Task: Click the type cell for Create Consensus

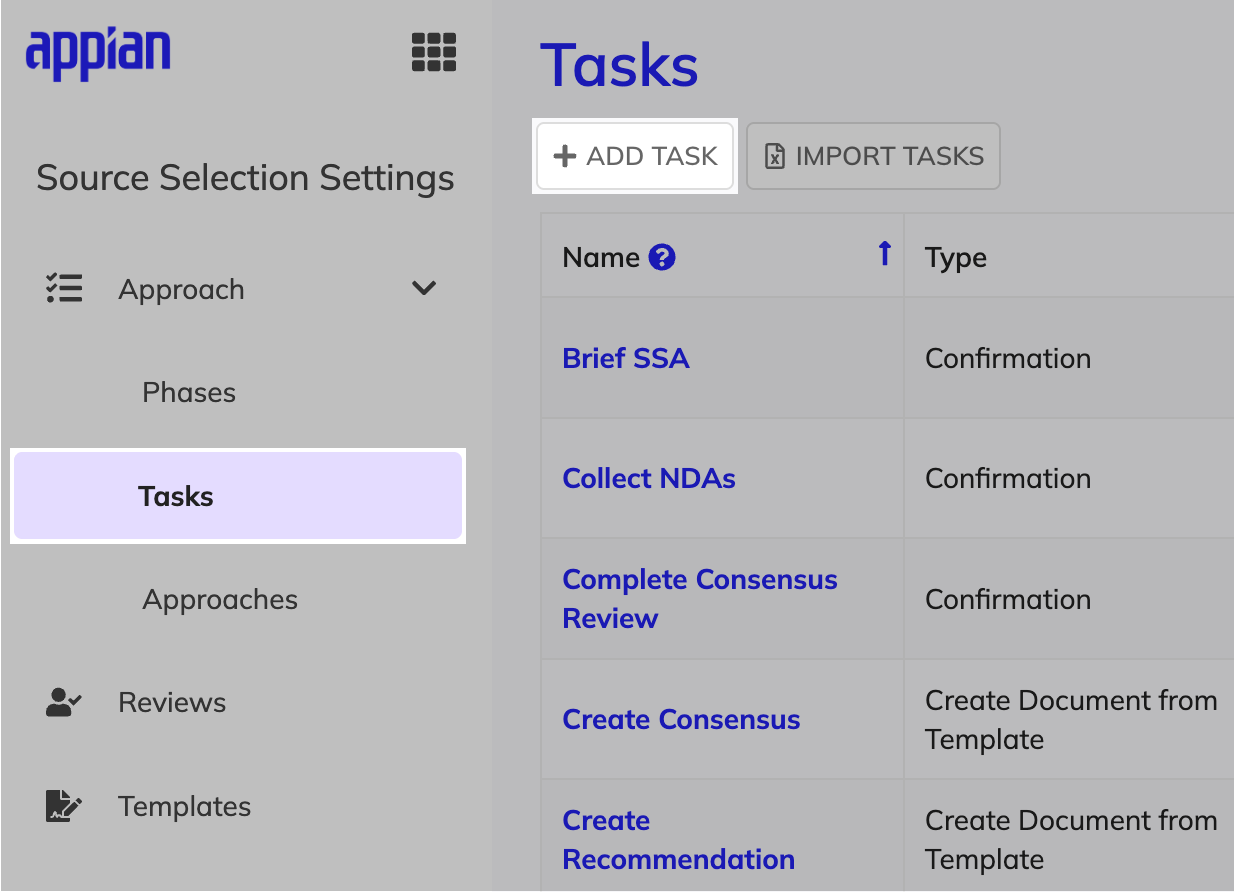Action: click(x=1071, y=720)
